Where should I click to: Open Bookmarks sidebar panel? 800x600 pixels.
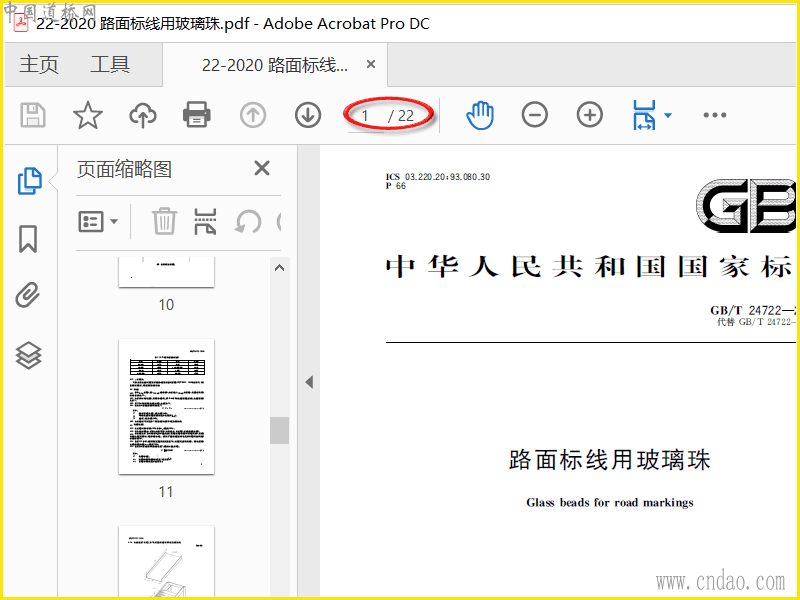[x=28, y=239]
